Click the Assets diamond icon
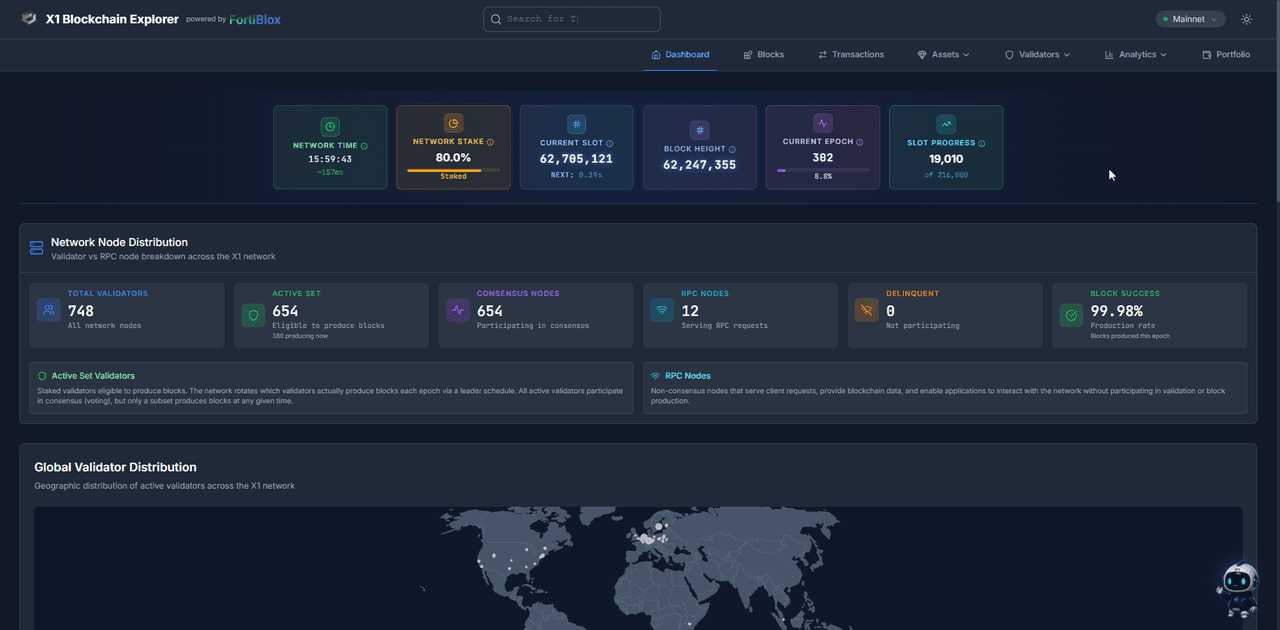The image size is (1280, 630). click(x=922, y=55)
